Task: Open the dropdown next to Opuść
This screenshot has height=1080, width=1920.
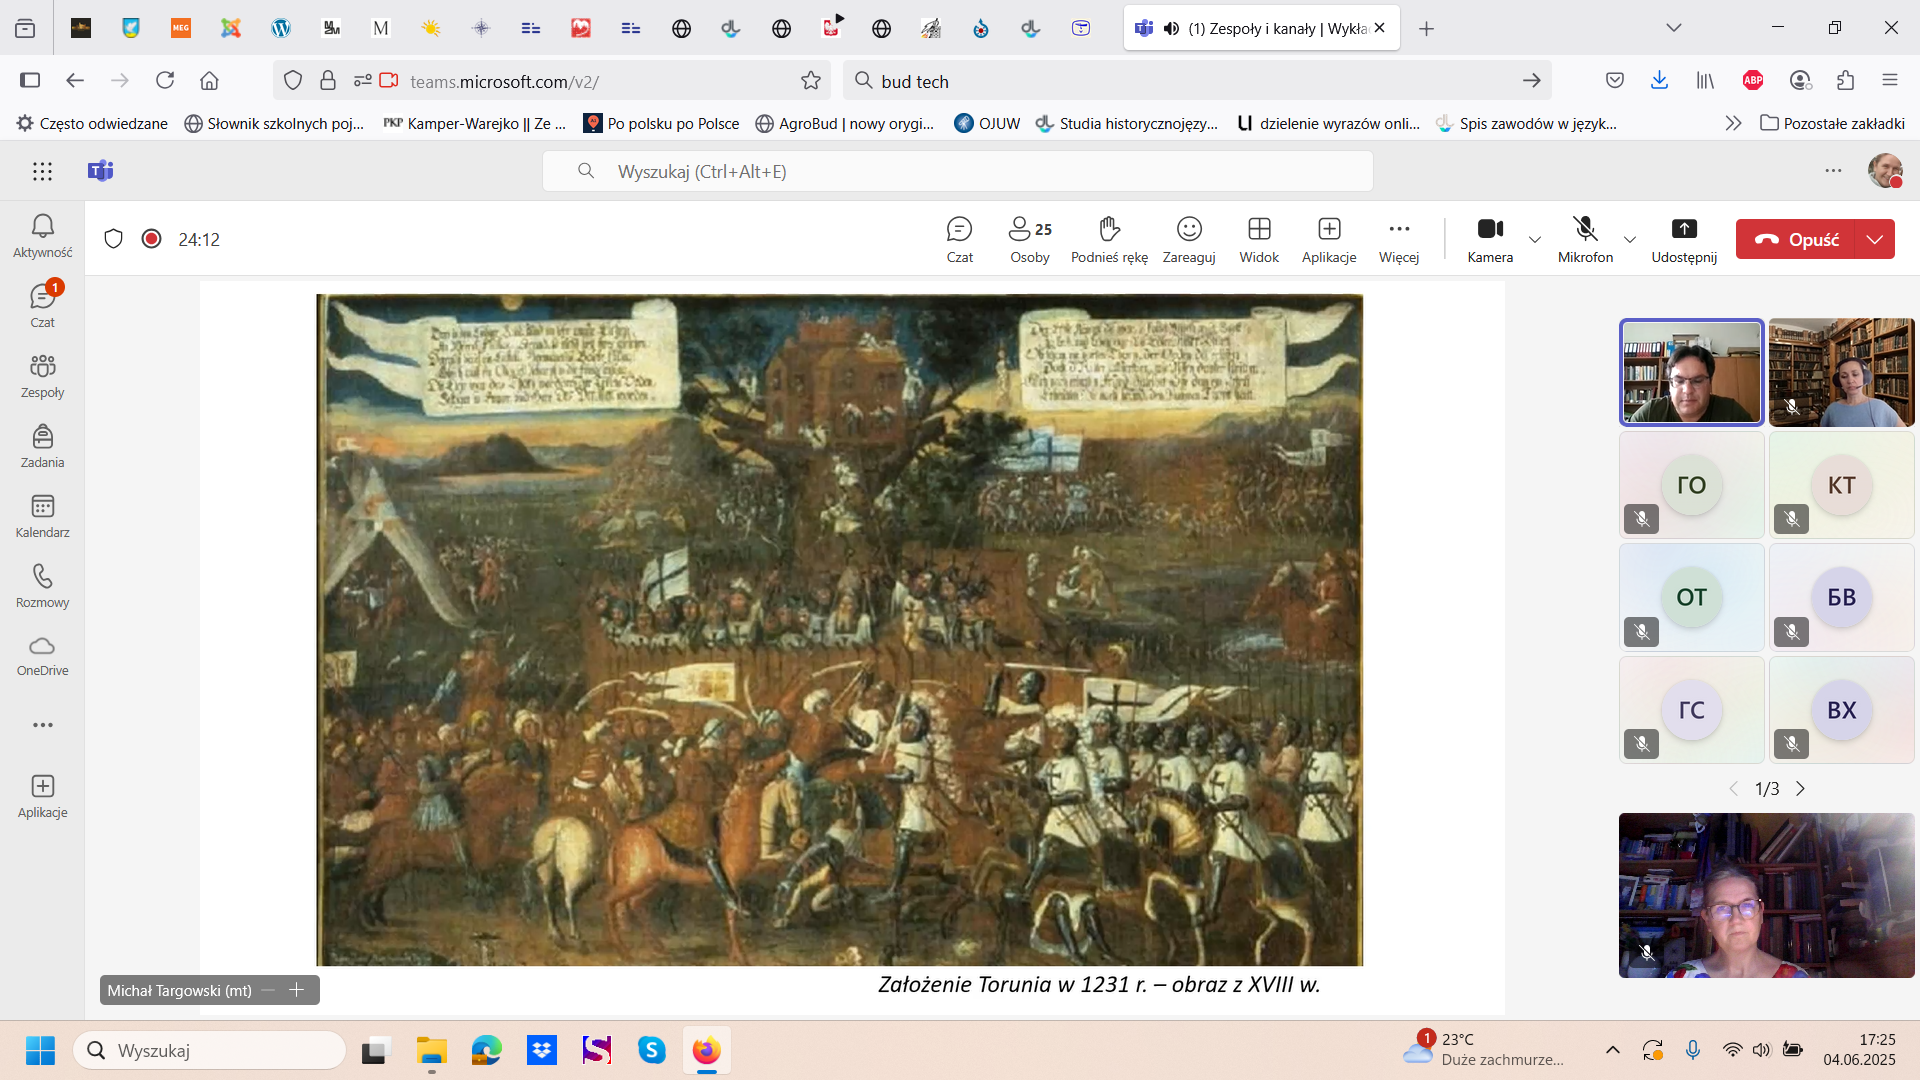Action: (x=1875, y=240)
